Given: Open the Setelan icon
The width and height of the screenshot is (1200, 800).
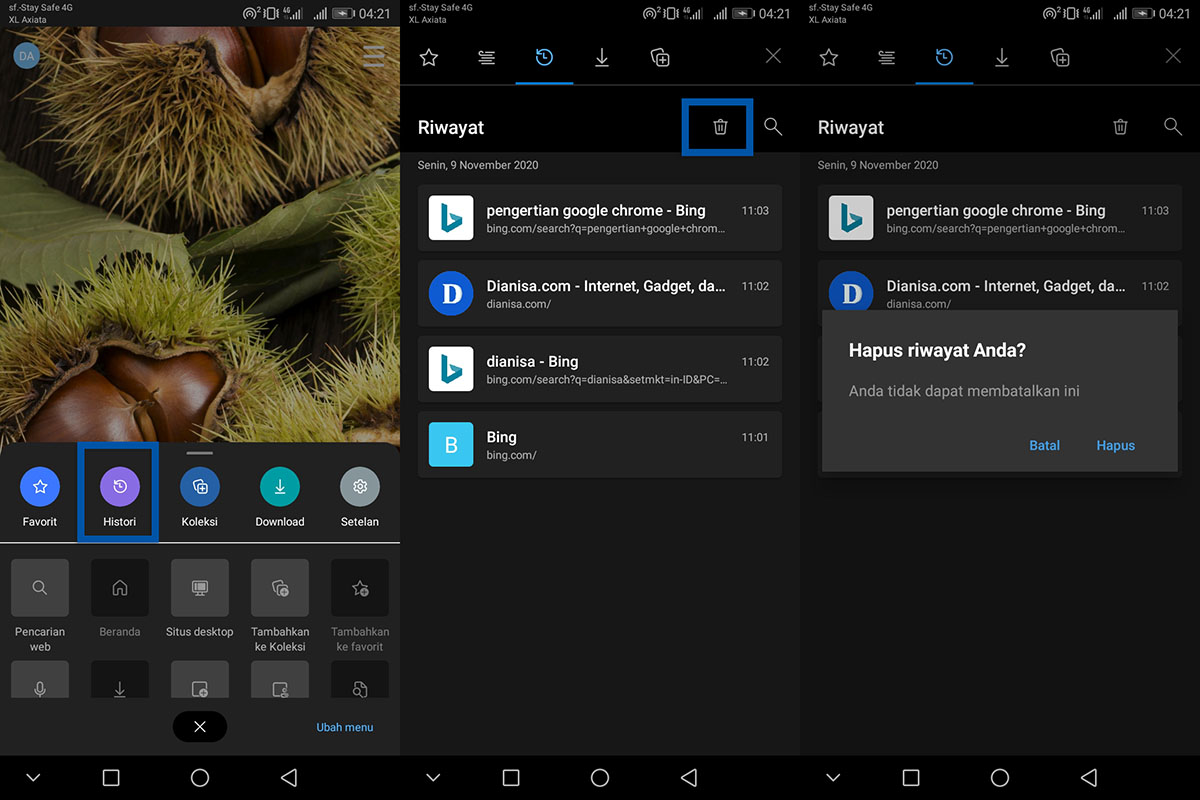Looking at the screenshot, I should click(359, 488).
